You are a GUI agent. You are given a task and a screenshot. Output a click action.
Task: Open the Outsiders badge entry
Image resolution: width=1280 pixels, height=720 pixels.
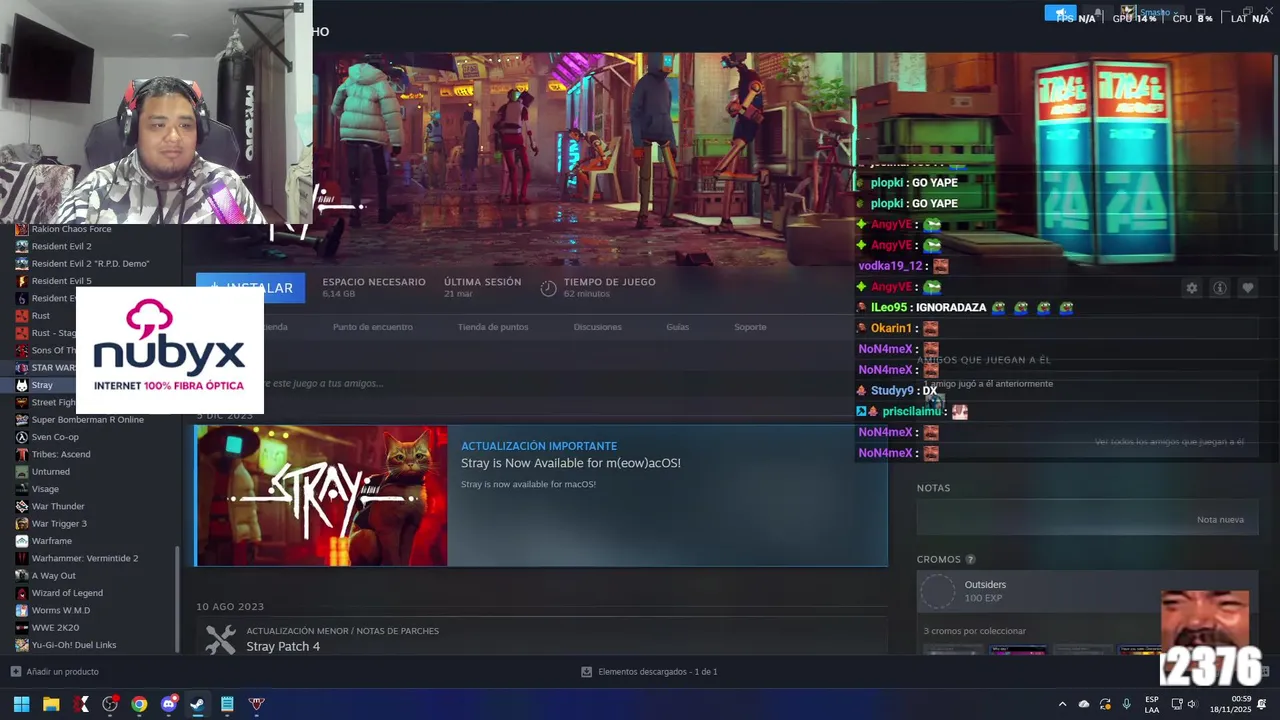point(1087,591)
